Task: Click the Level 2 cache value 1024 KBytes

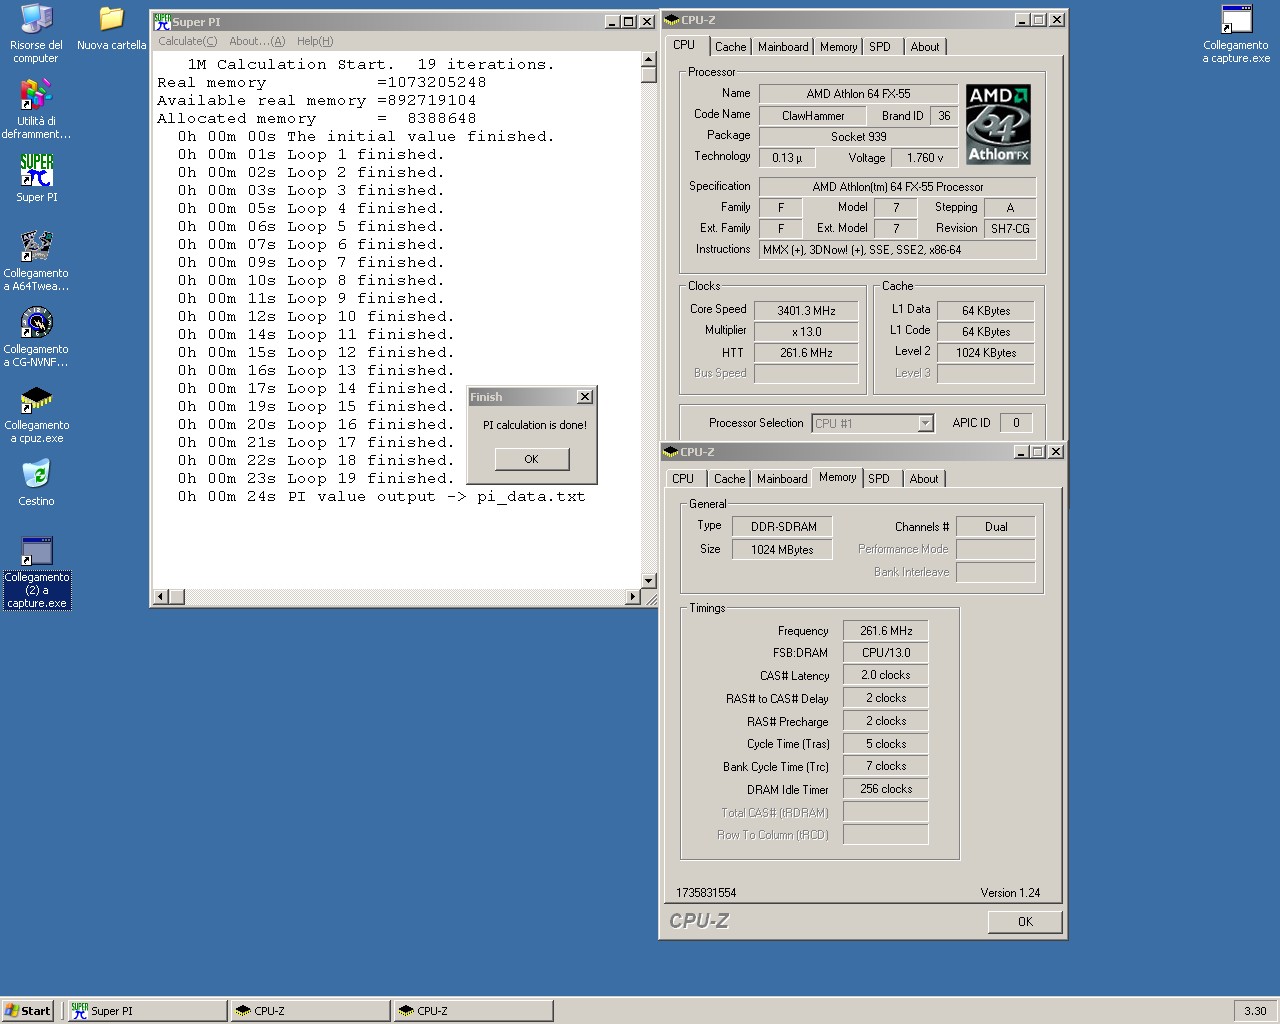Action: coord(986,353)
